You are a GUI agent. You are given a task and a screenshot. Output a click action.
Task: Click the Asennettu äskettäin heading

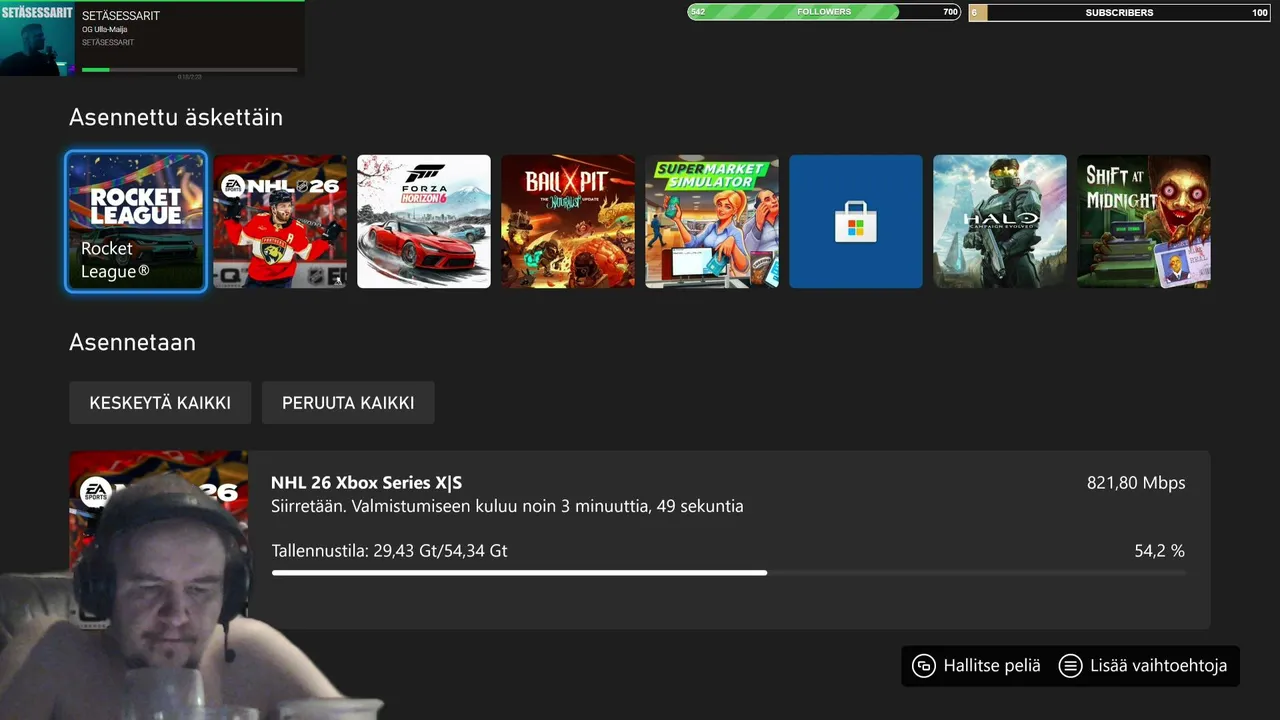pos(176,117)
